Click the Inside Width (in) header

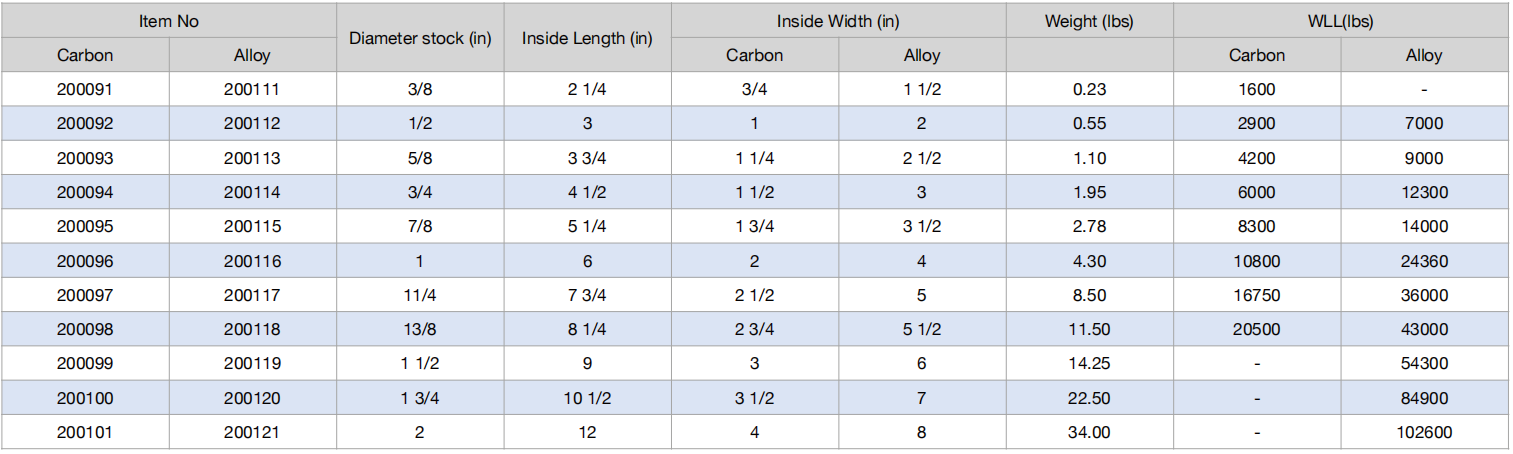pyautogui.click(x=838, y=21)
